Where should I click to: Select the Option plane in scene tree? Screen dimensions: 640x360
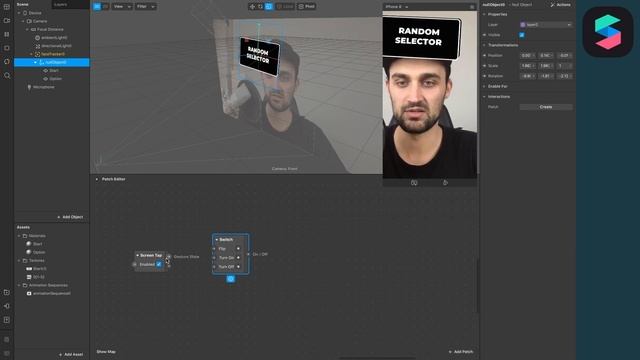click(53, 79)
